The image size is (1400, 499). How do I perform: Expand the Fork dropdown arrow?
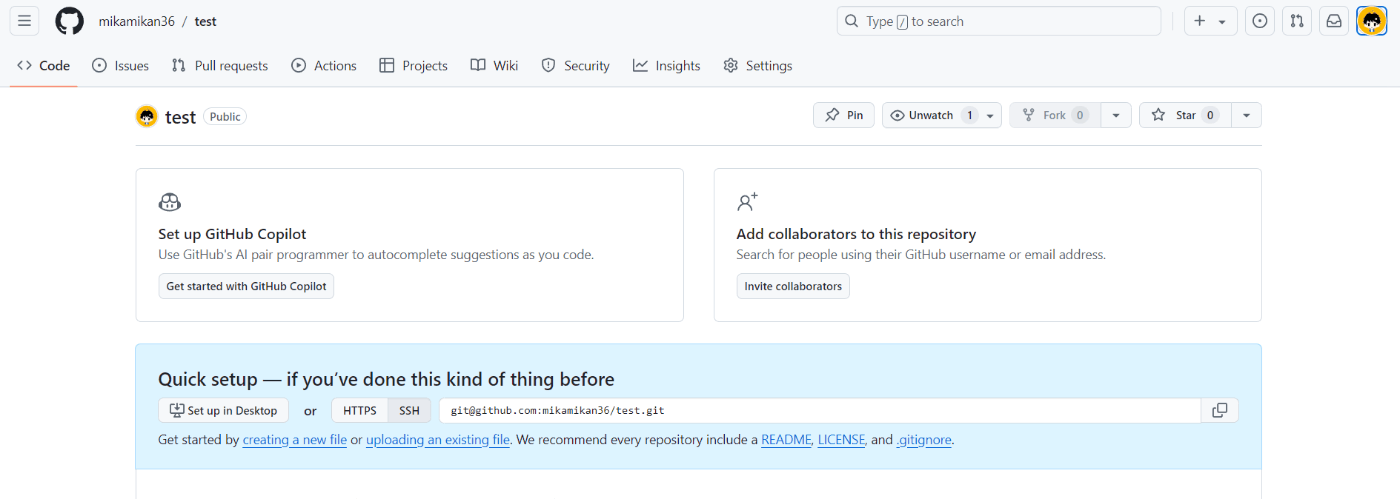(x=1116, y=115)
